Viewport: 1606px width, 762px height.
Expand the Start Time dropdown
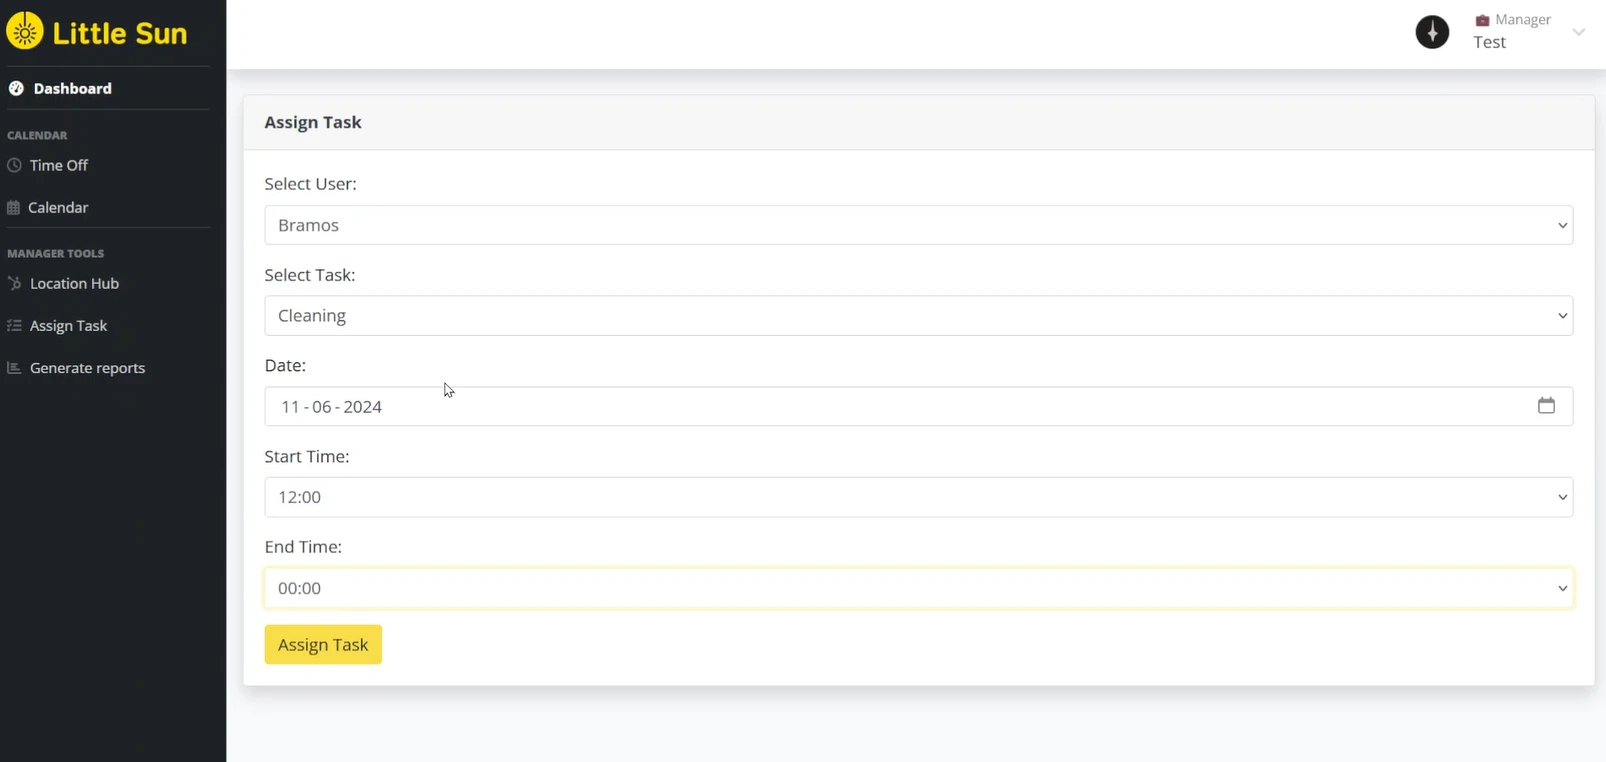coord(918,497)
